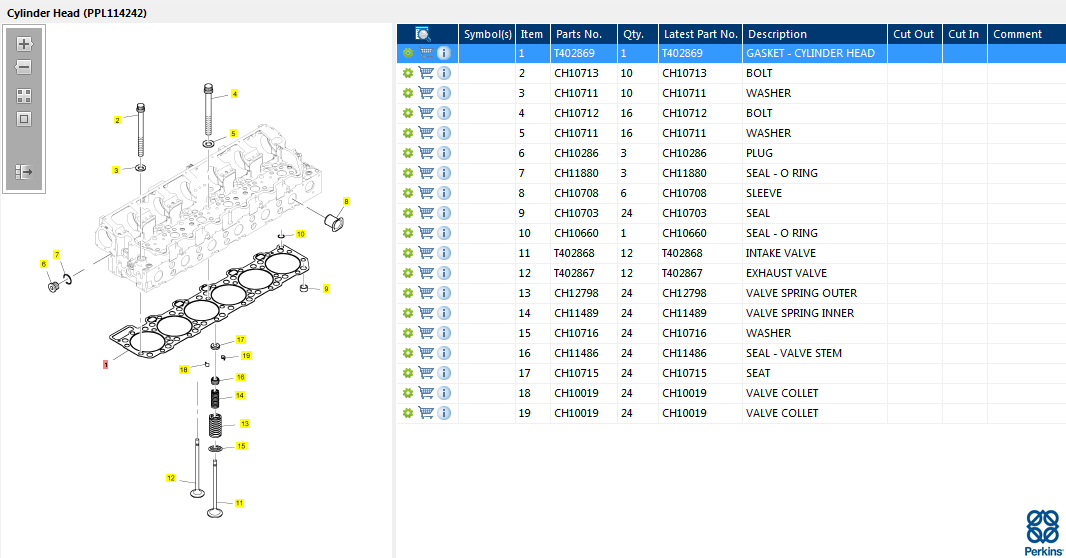Click the four-squares grid view icon
Viewport: 1066px width, 558px height.
[x=24, y=96]
